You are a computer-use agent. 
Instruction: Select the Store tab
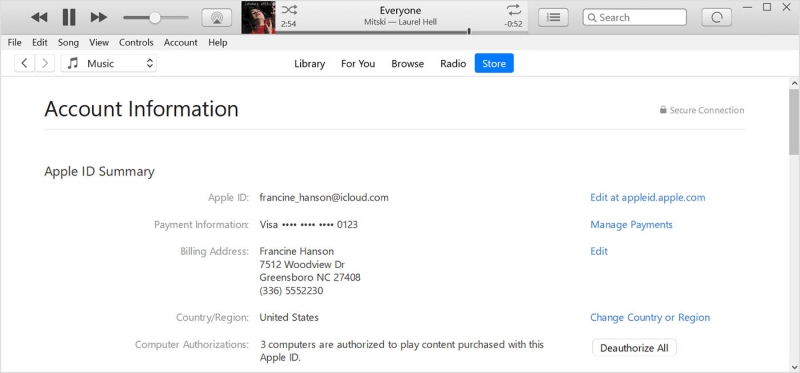[x=494, y=63]
